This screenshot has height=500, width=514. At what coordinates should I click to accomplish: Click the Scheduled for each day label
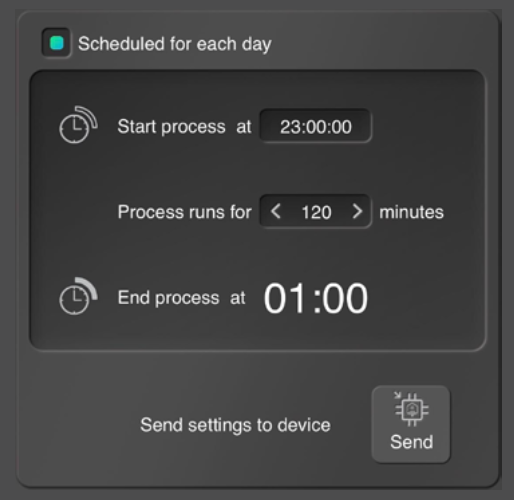(x=175, y=44)
